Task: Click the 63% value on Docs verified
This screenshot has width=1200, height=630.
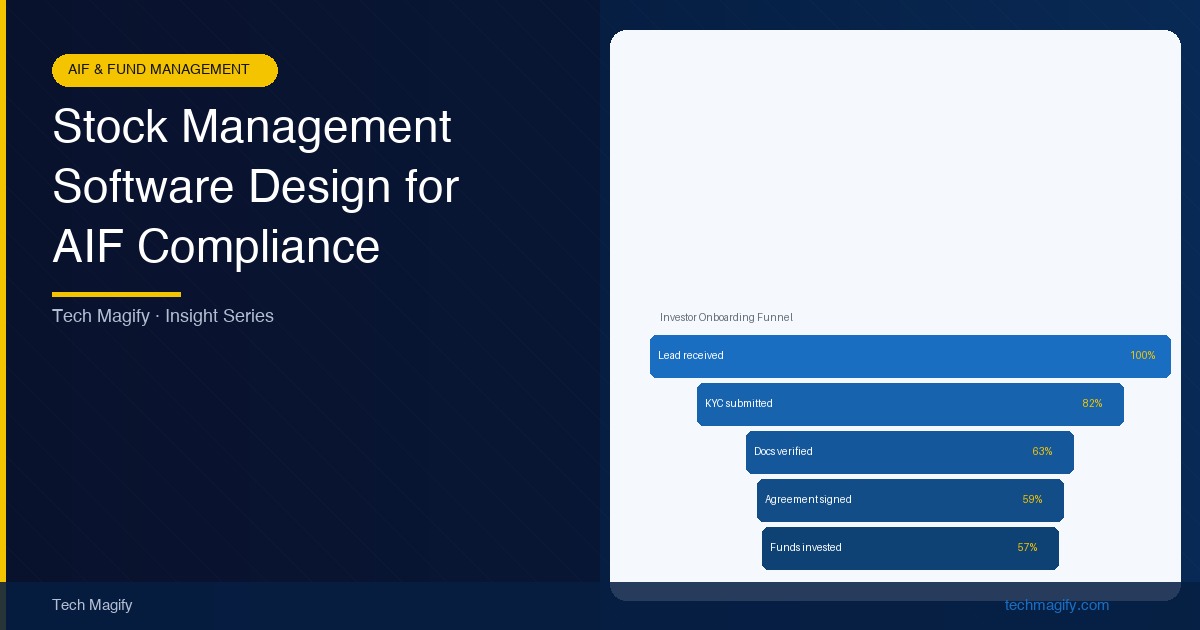Action: (x=1042, y=452)
